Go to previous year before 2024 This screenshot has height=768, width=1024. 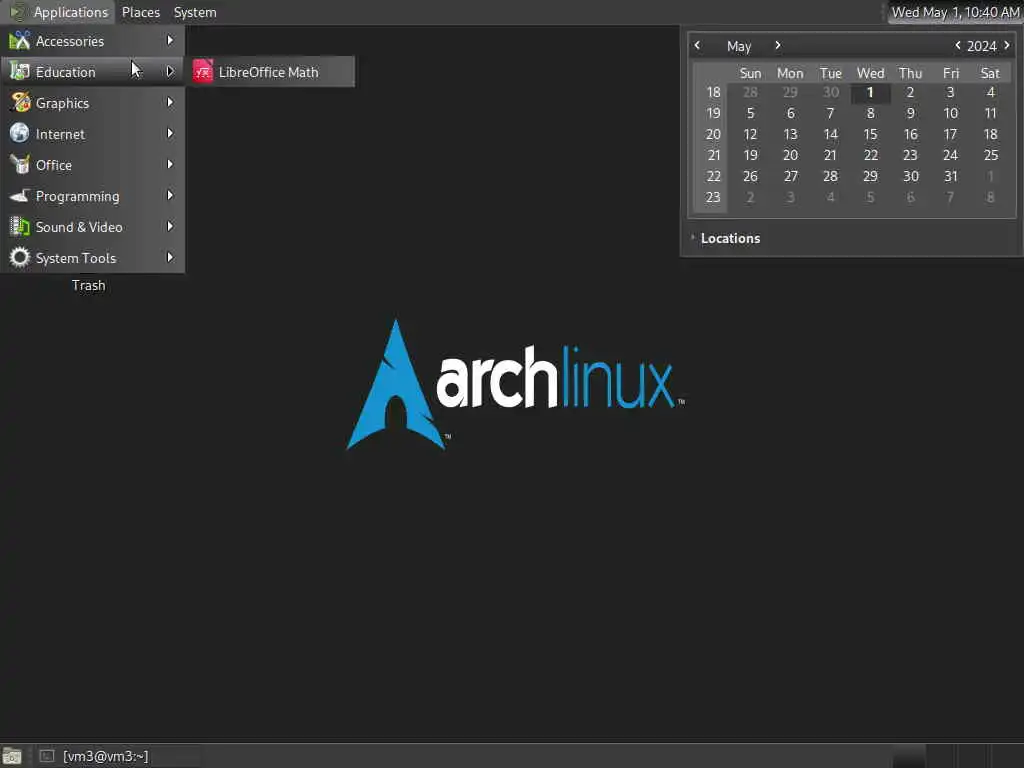coord(957,45)
